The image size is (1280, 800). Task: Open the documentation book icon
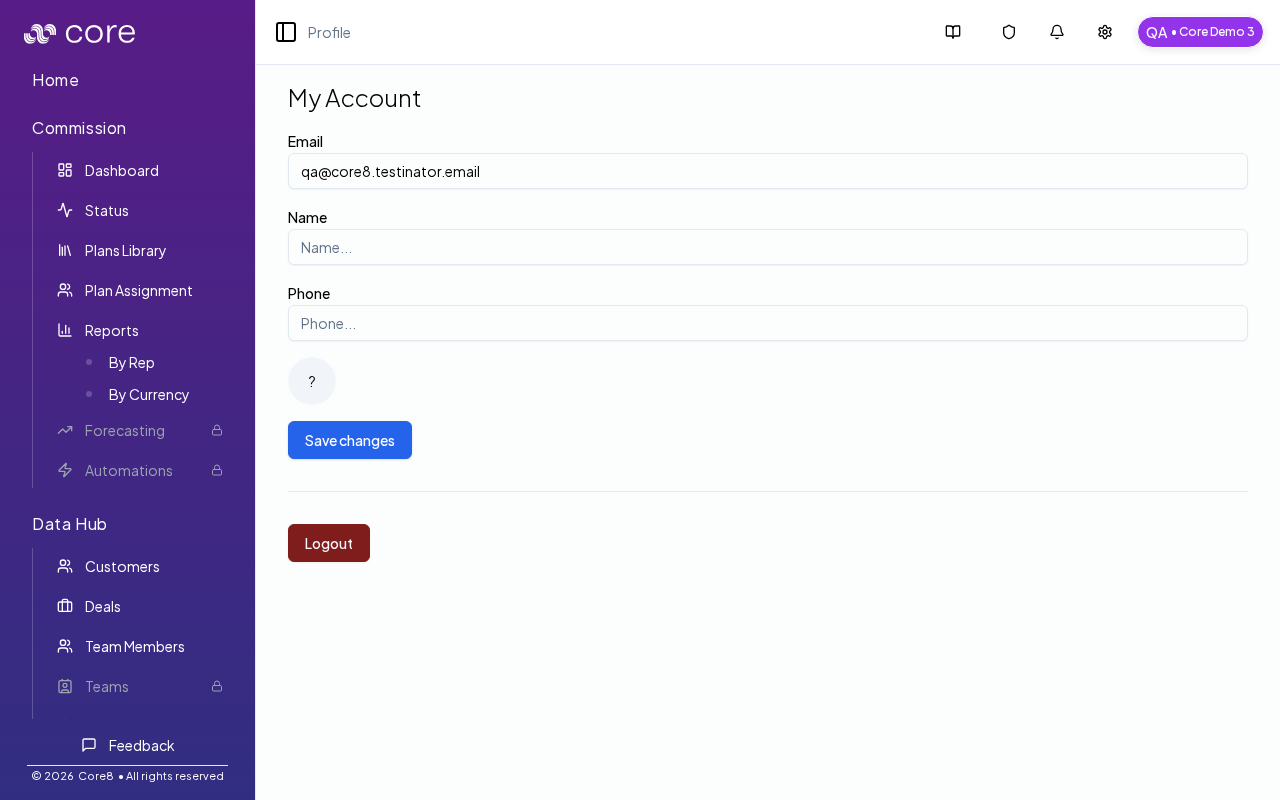click(x=952, y=32)
